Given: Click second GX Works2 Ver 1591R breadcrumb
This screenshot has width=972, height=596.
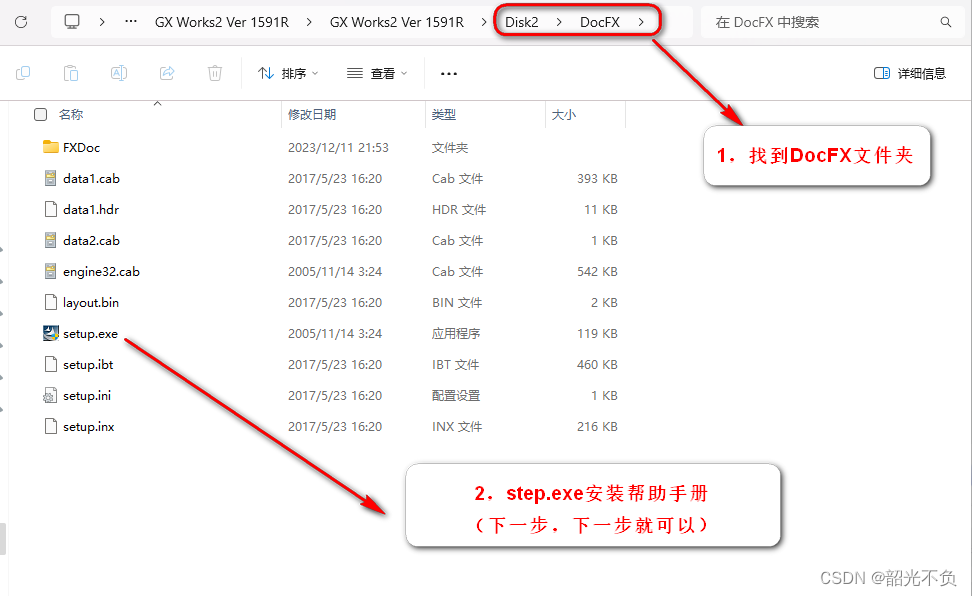Looking at the screenshot, I should click(397, 22).
